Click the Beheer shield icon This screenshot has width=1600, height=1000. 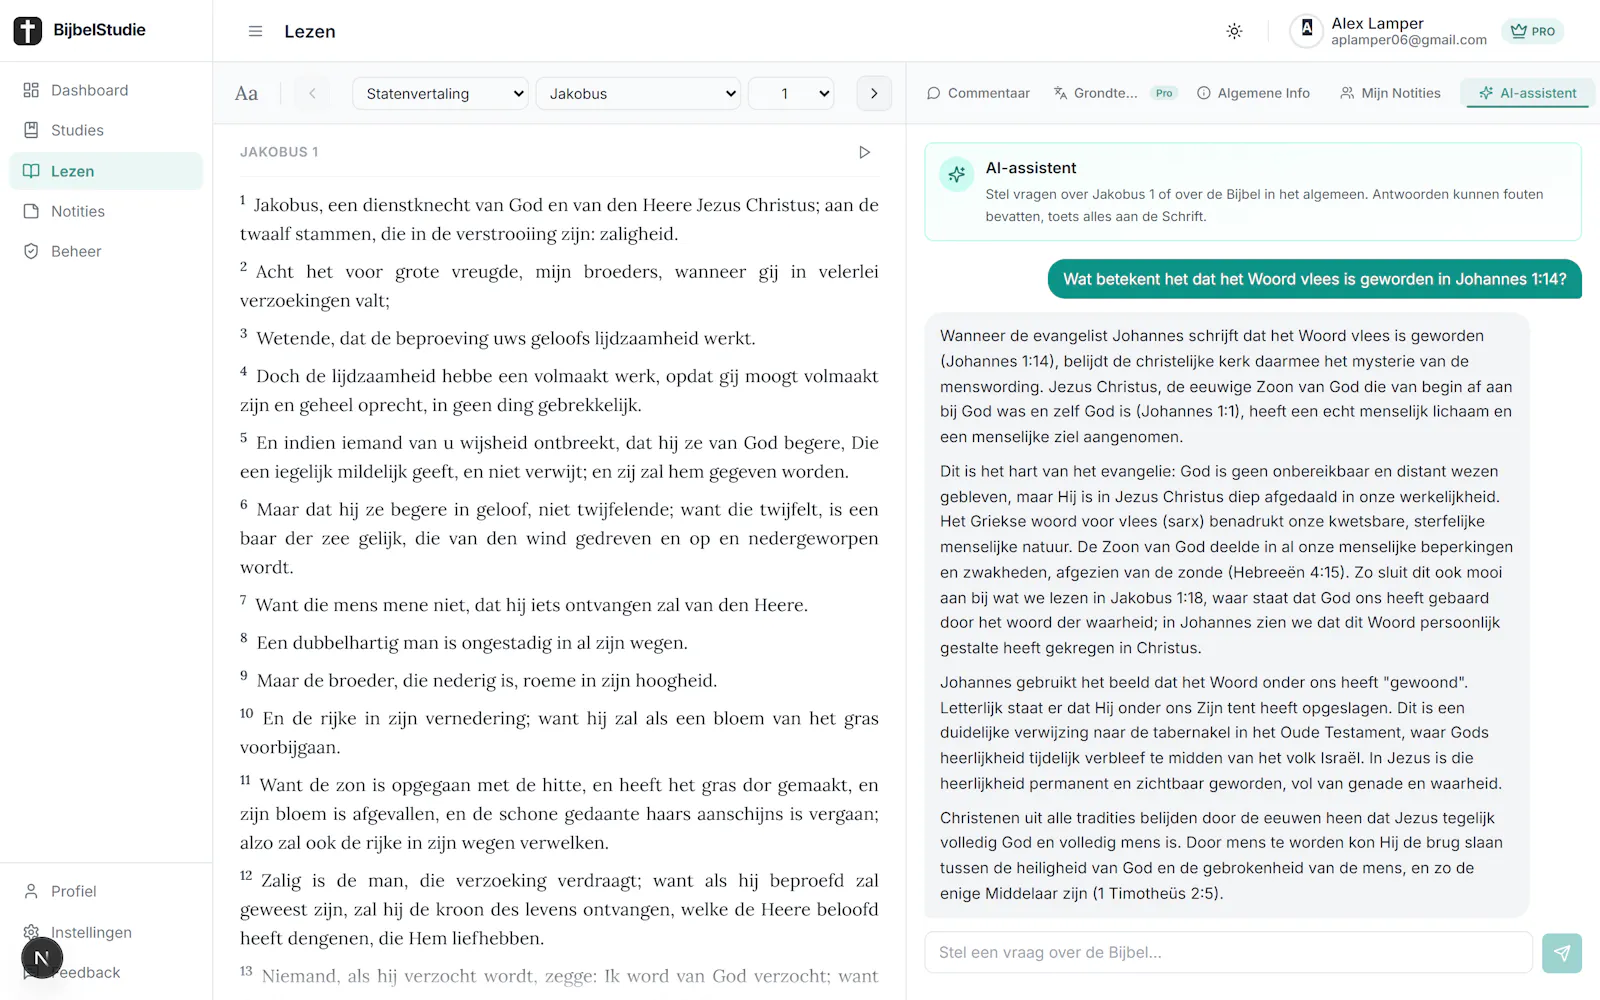(31, 251)
